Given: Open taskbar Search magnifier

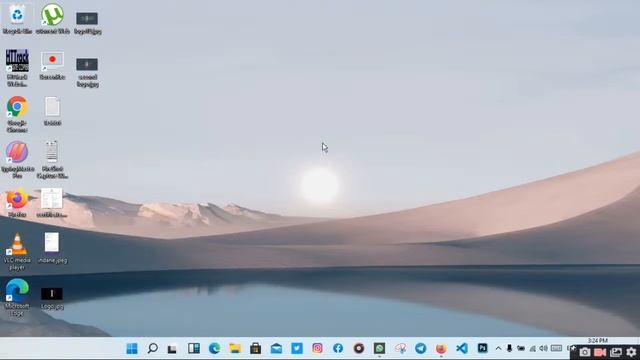Looking at the screenshot, I should tap(153, 349).
